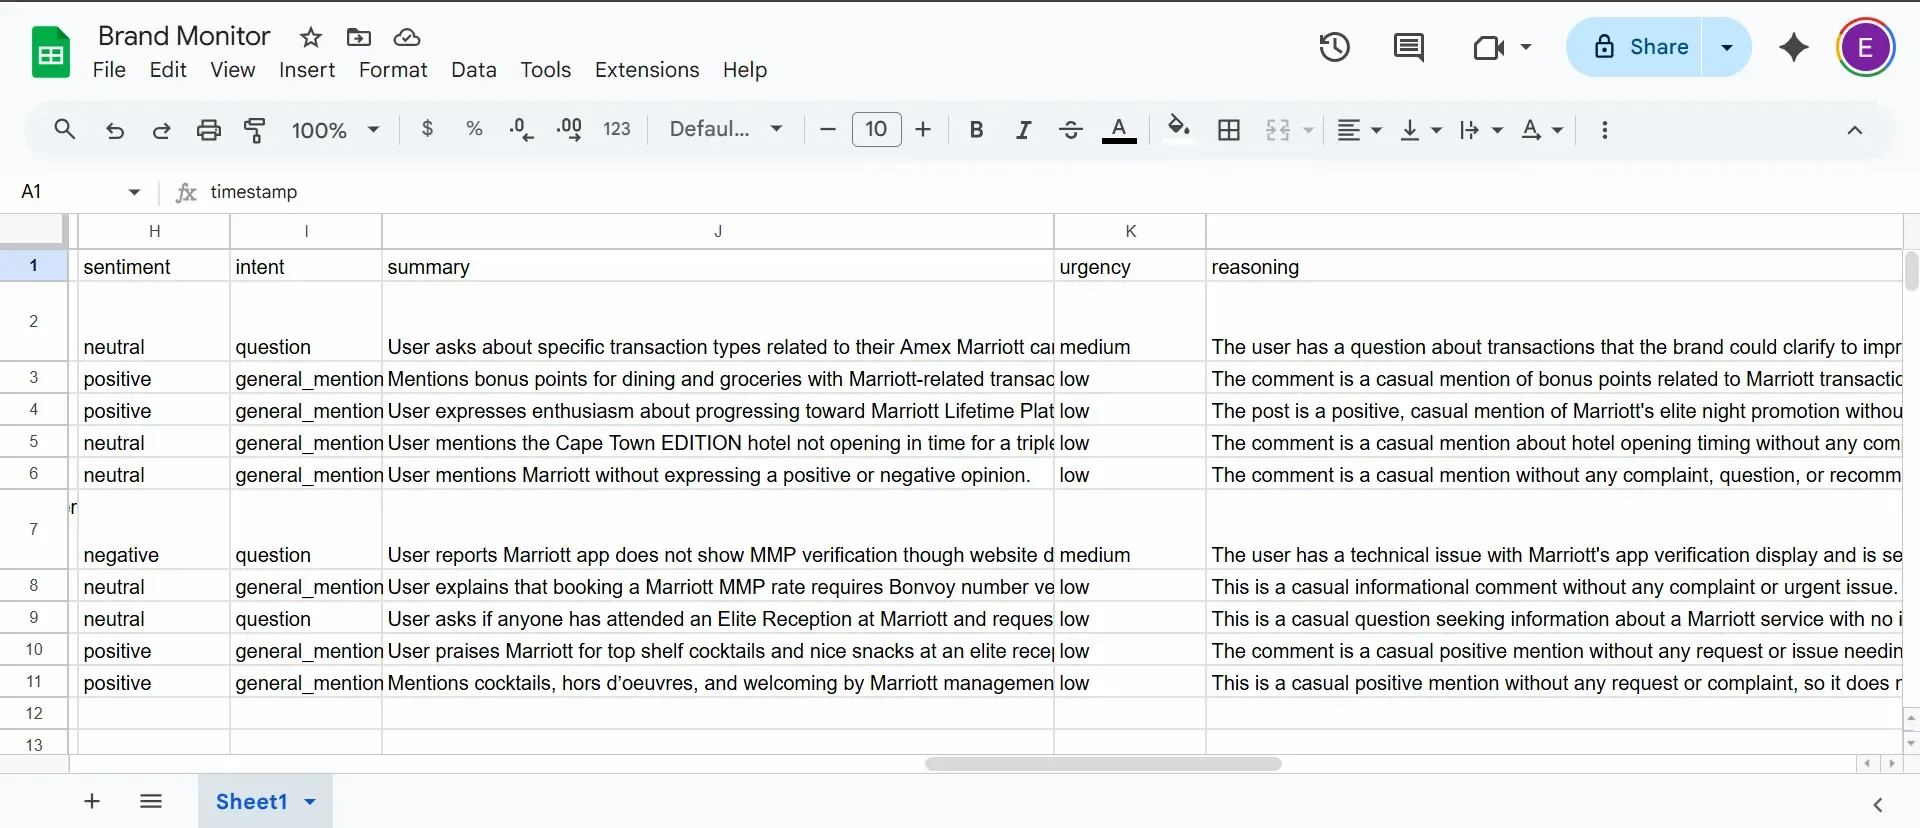Start a meeting via camera icon

(x=1488, y=47)
